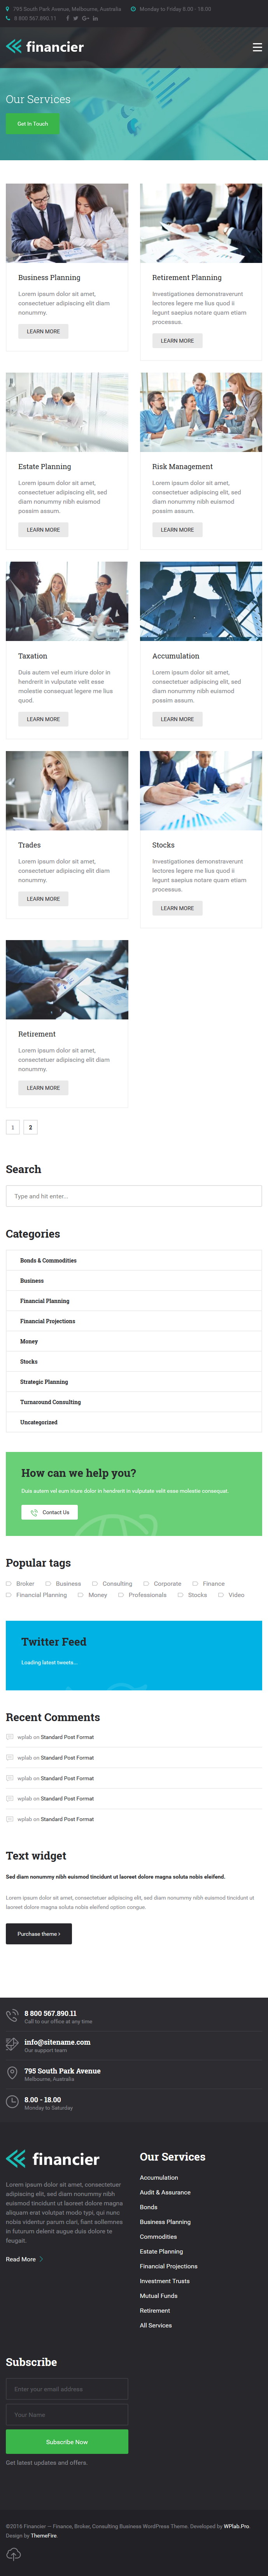268x2576 pixels.
Task: Click the email address subscribe field
Action: (67, 2389)
